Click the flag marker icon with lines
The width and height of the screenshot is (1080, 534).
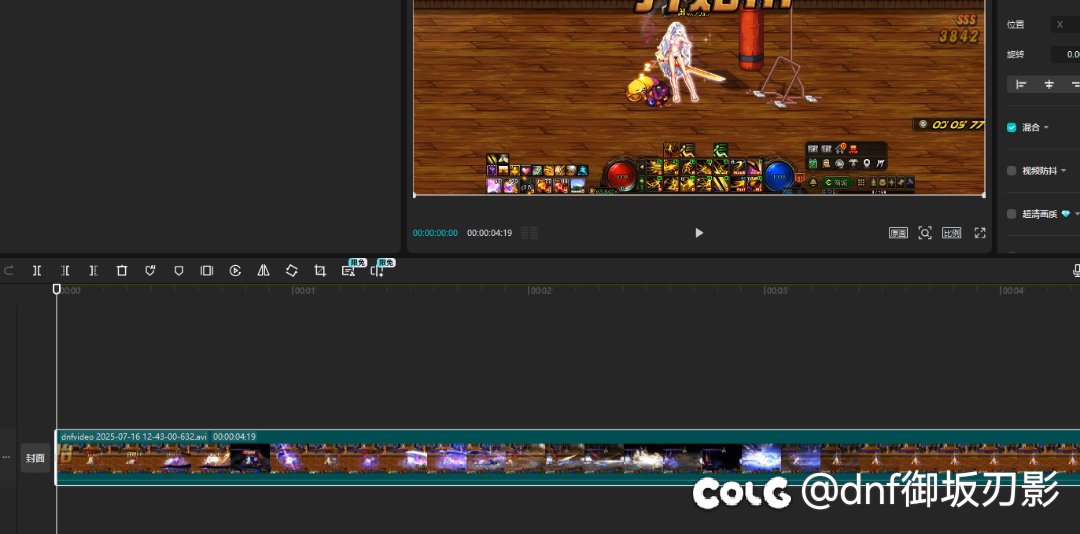[x=150, y=271]
